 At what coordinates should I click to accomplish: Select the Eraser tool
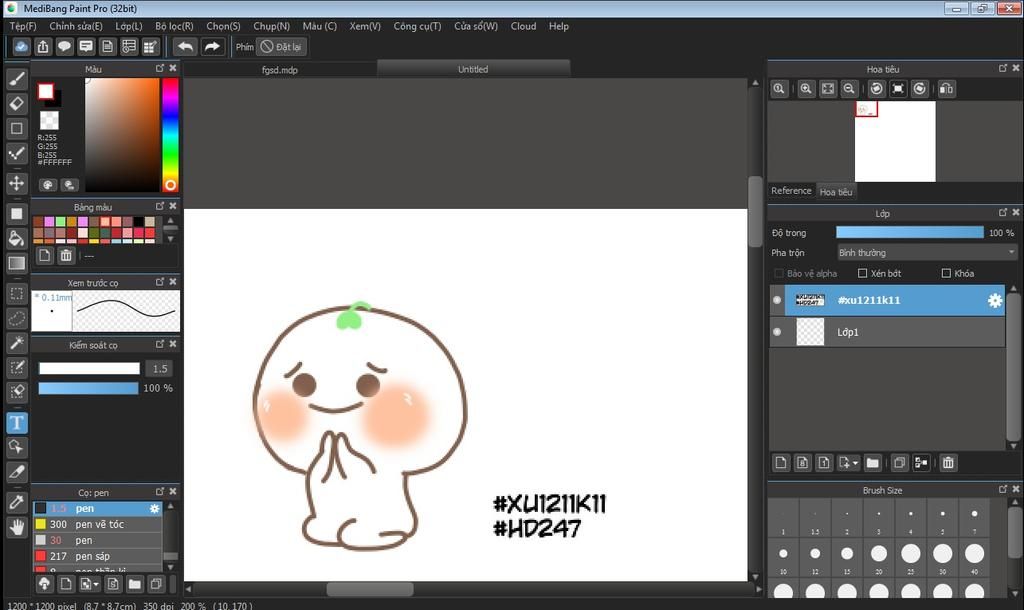(16, 103)
